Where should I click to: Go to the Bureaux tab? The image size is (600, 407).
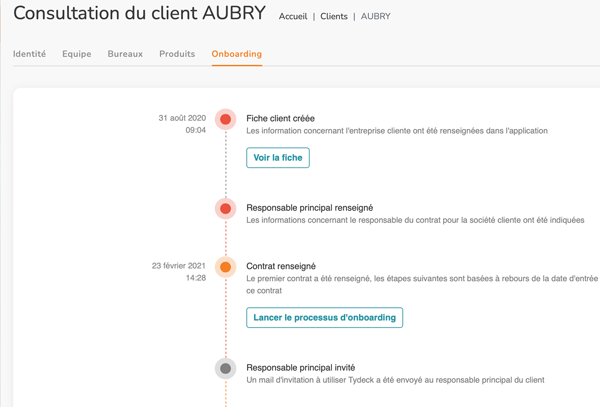pyautogui.click(x=125, y=54)
